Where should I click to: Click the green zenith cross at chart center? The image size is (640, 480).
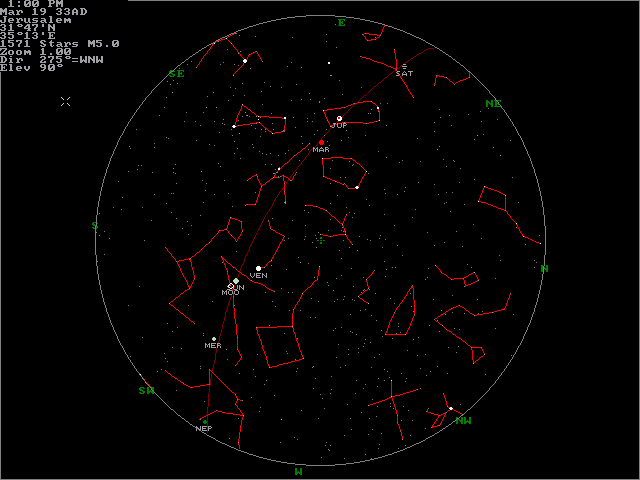pos(321,240)
